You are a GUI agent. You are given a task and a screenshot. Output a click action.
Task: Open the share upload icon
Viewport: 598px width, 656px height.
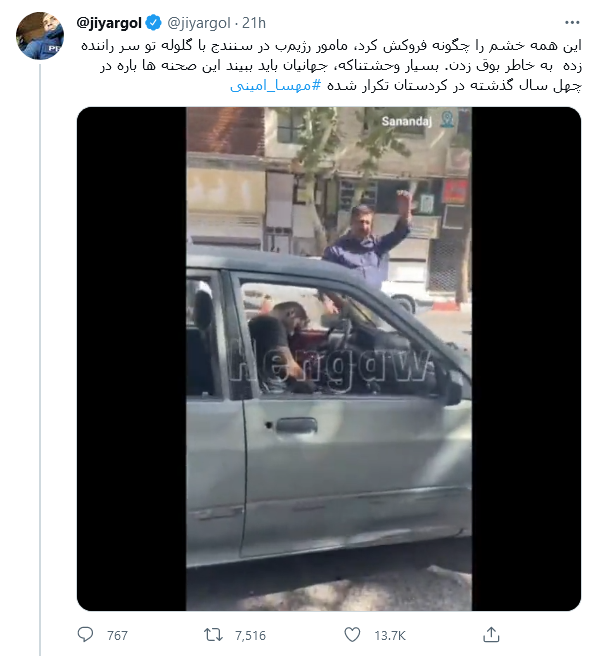(x=491, y=635)
